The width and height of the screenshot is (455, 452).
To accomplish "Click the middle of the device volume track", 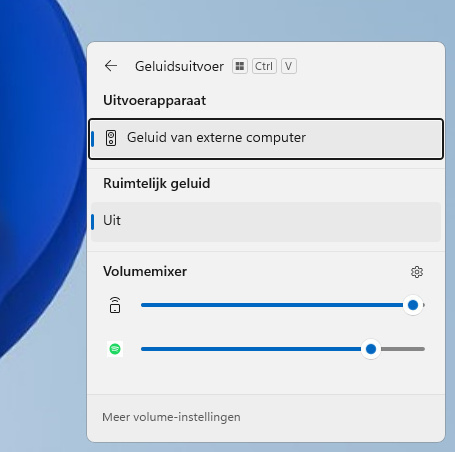I will pyautogui.click(x=283, y=305).
